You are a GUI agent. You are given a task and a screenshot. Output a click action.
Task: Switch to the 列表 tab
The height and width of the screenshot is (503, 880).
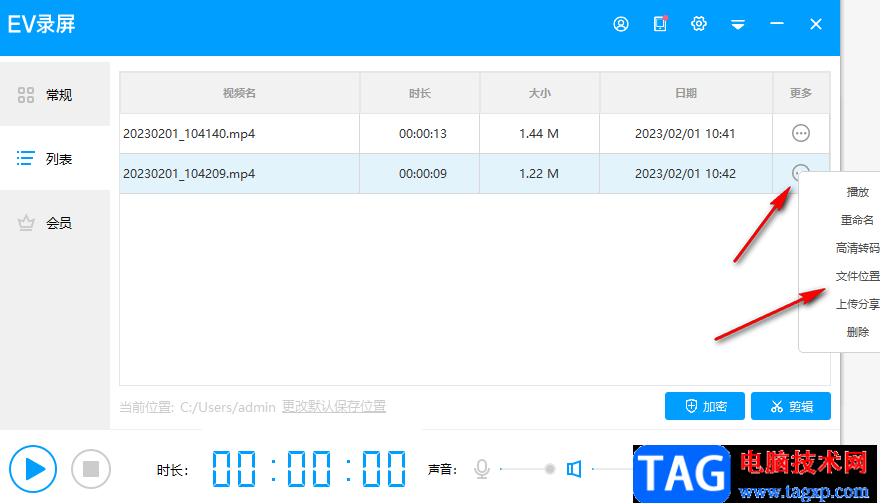click(x=55, y=158)
